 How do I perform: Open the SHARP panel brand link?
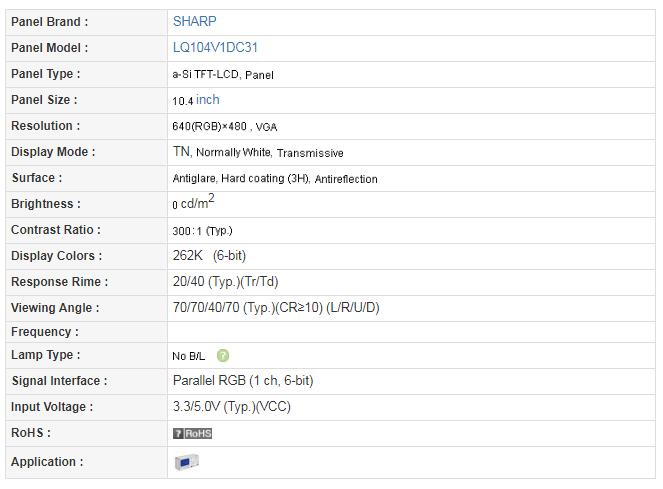195,21
